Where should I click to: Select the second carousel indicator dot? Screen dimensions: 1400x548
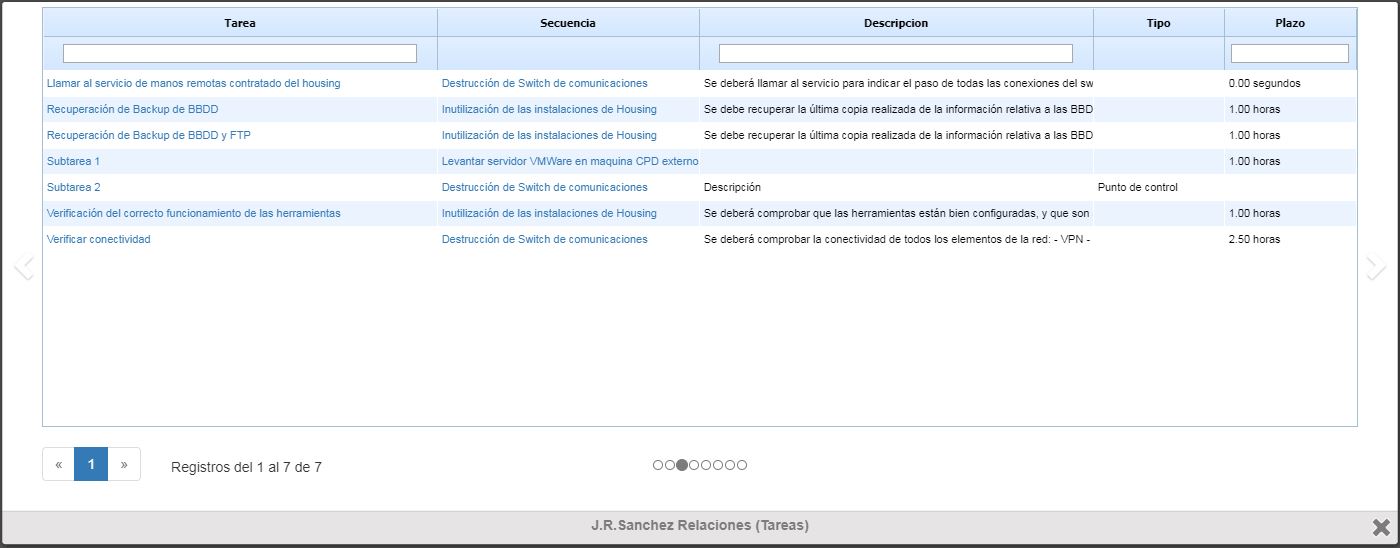670,465
